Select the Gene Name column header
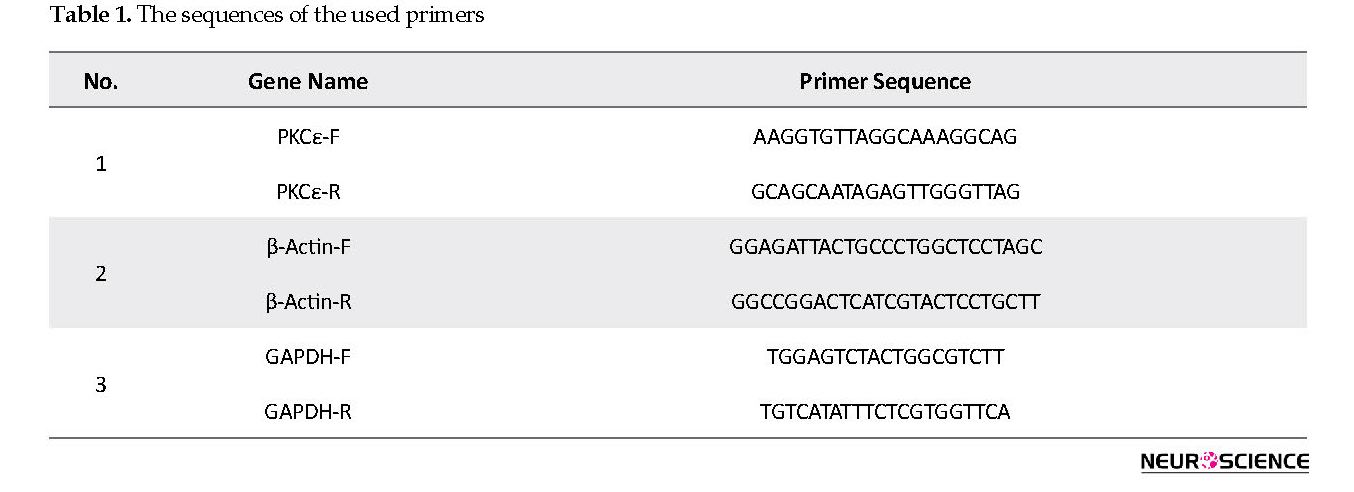 pos(308,82)
